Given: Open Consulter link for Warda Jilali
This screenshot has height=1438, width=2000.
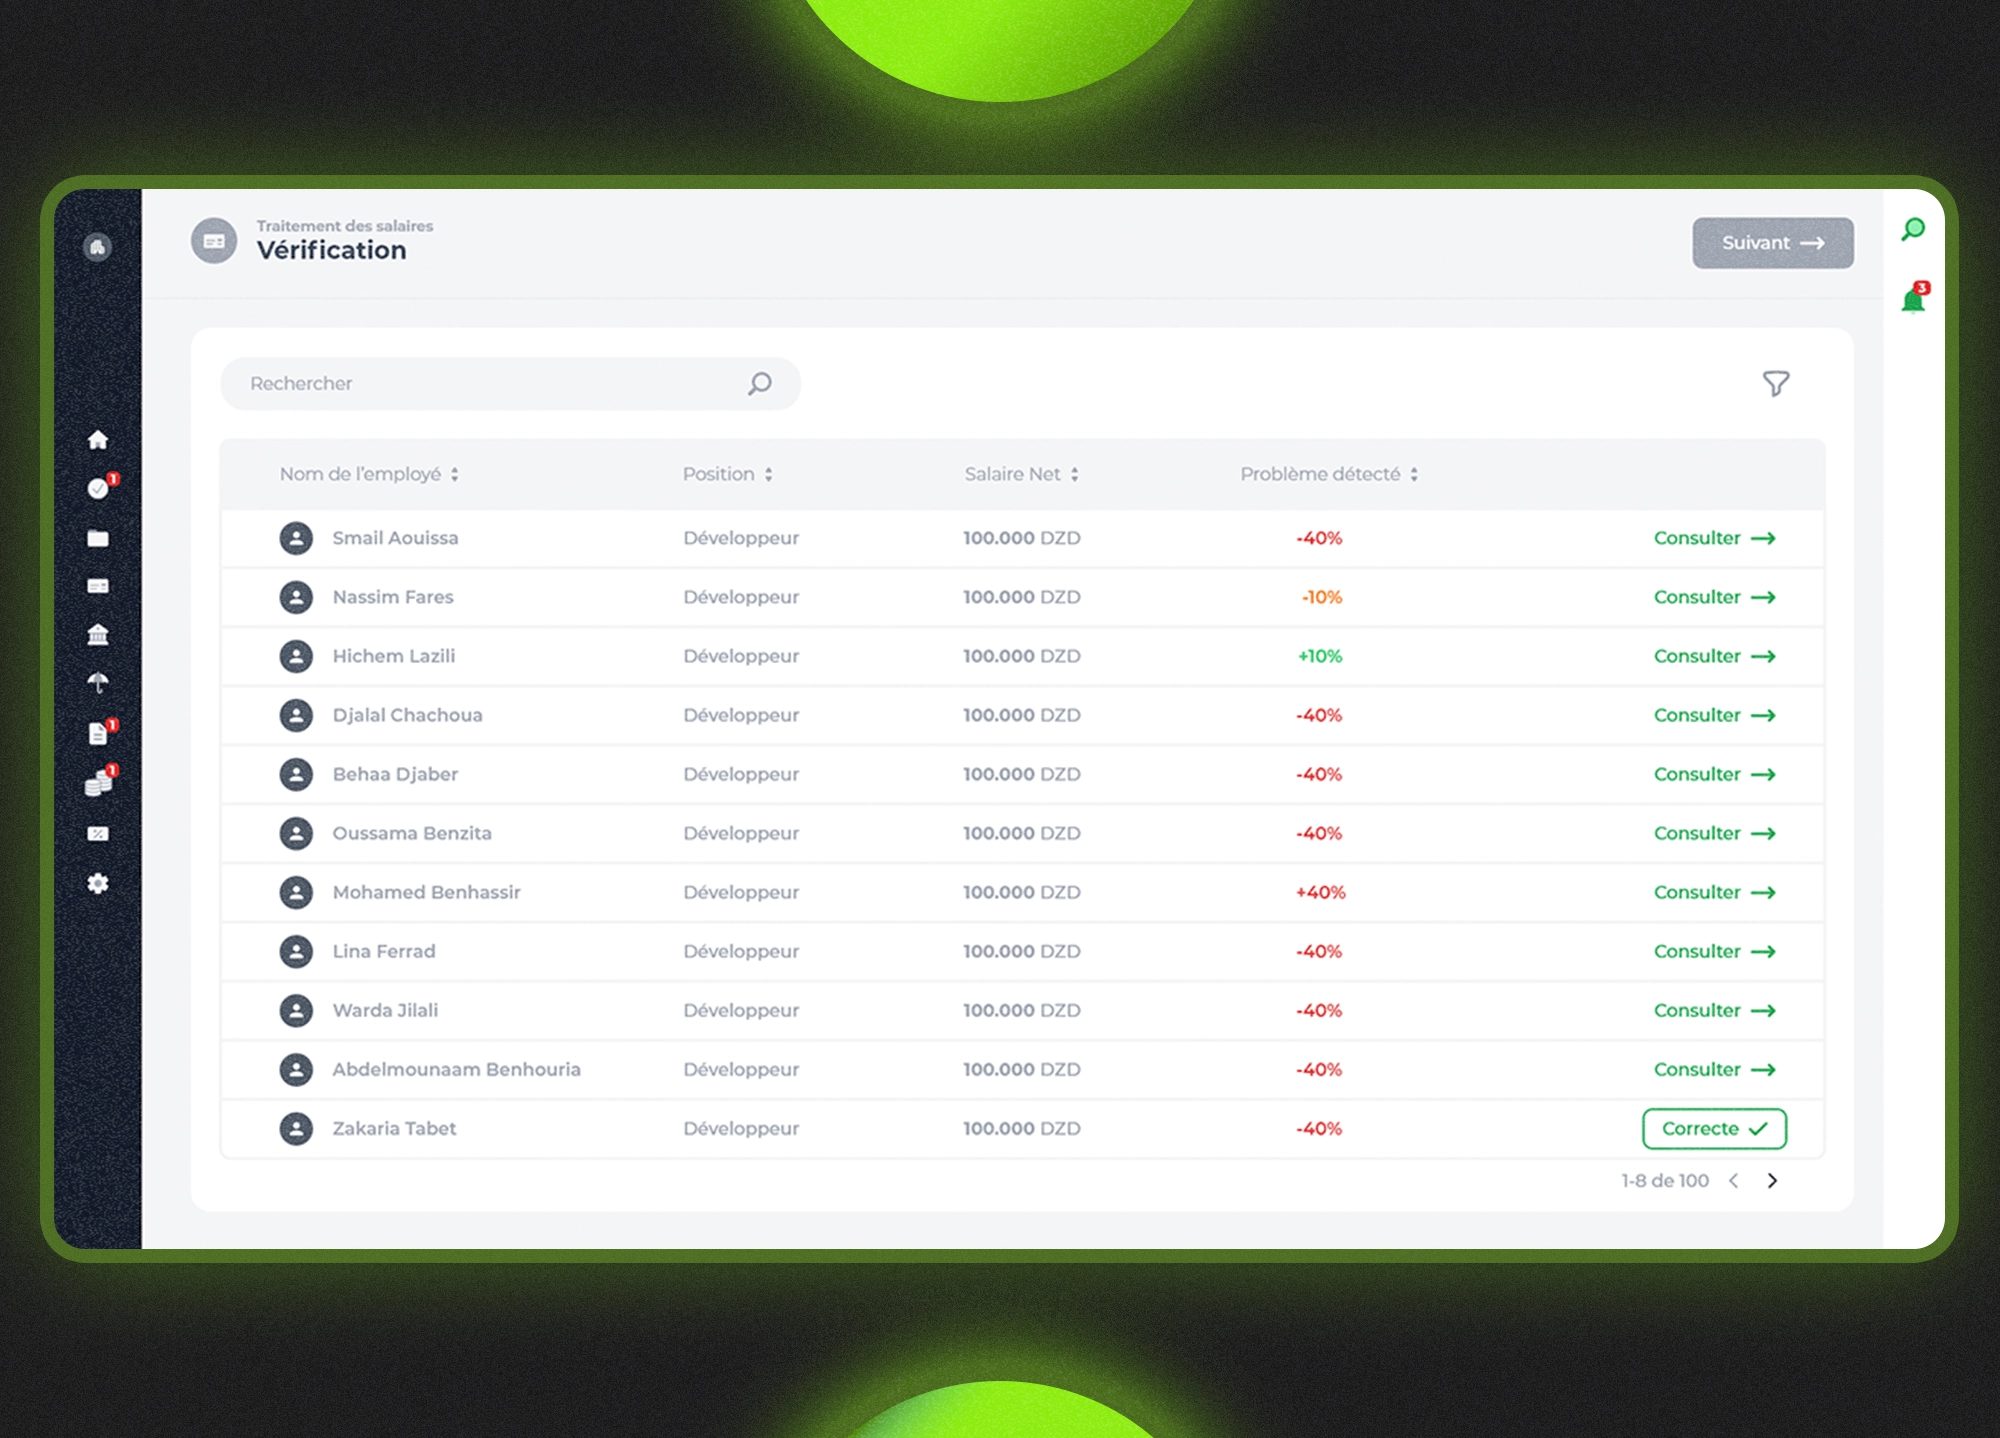Looking at the screenshot, I should [x=1714, y=1010].
